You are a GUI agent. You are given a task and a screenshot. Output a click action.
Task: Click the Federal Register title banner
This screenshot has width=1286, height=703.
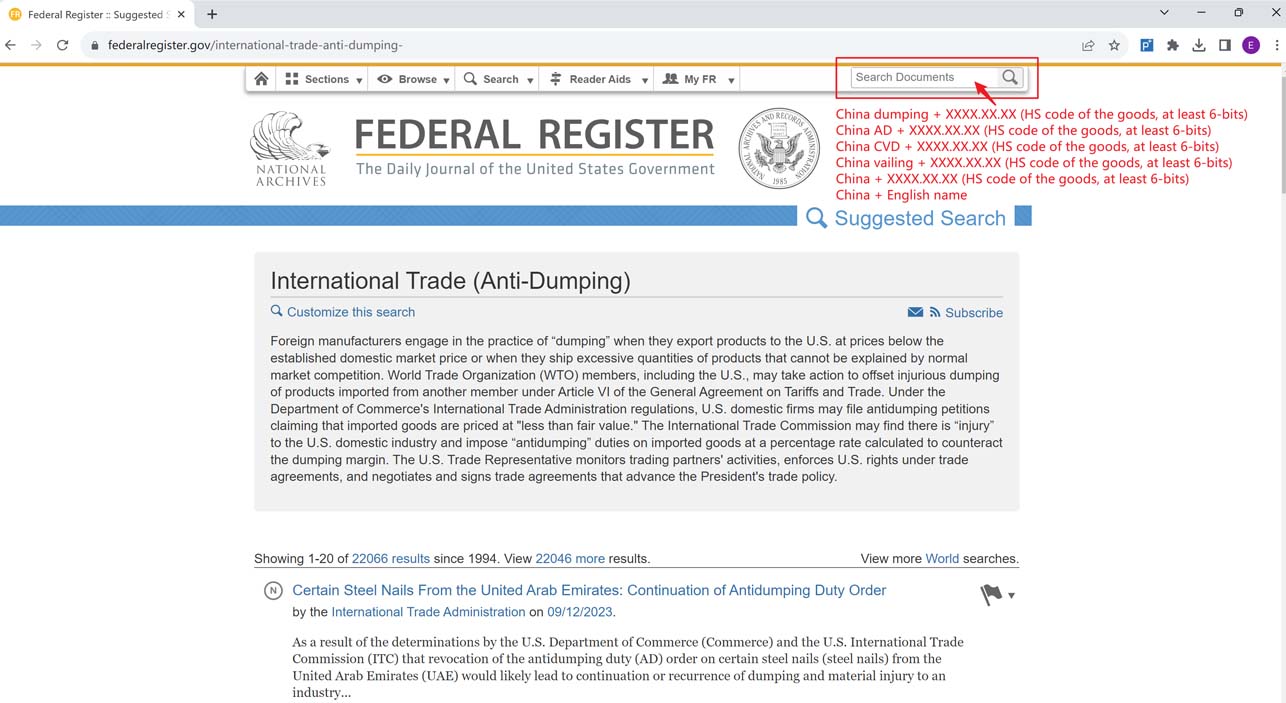(x=535, y=146)
